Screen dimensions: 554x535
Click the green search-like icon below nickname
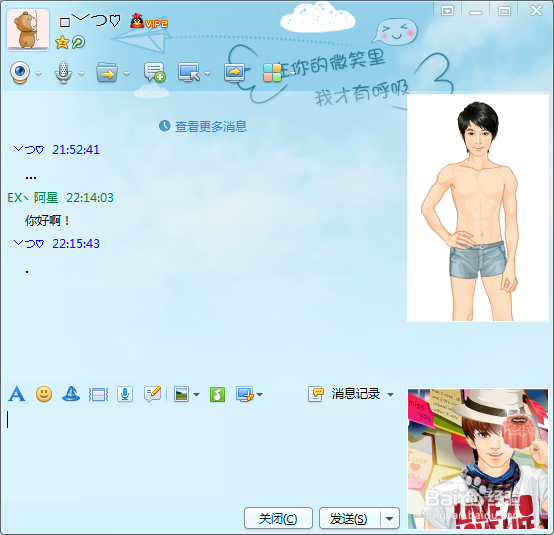[78, 42]
